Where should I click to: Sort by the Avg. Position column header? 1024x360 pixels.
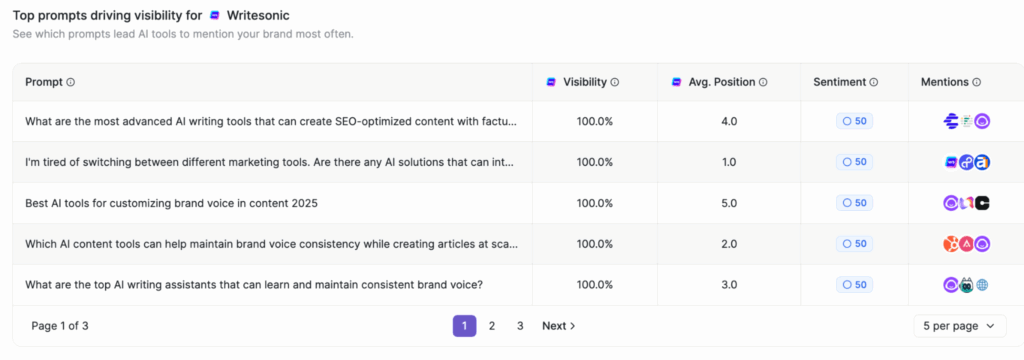click(722, 82)
